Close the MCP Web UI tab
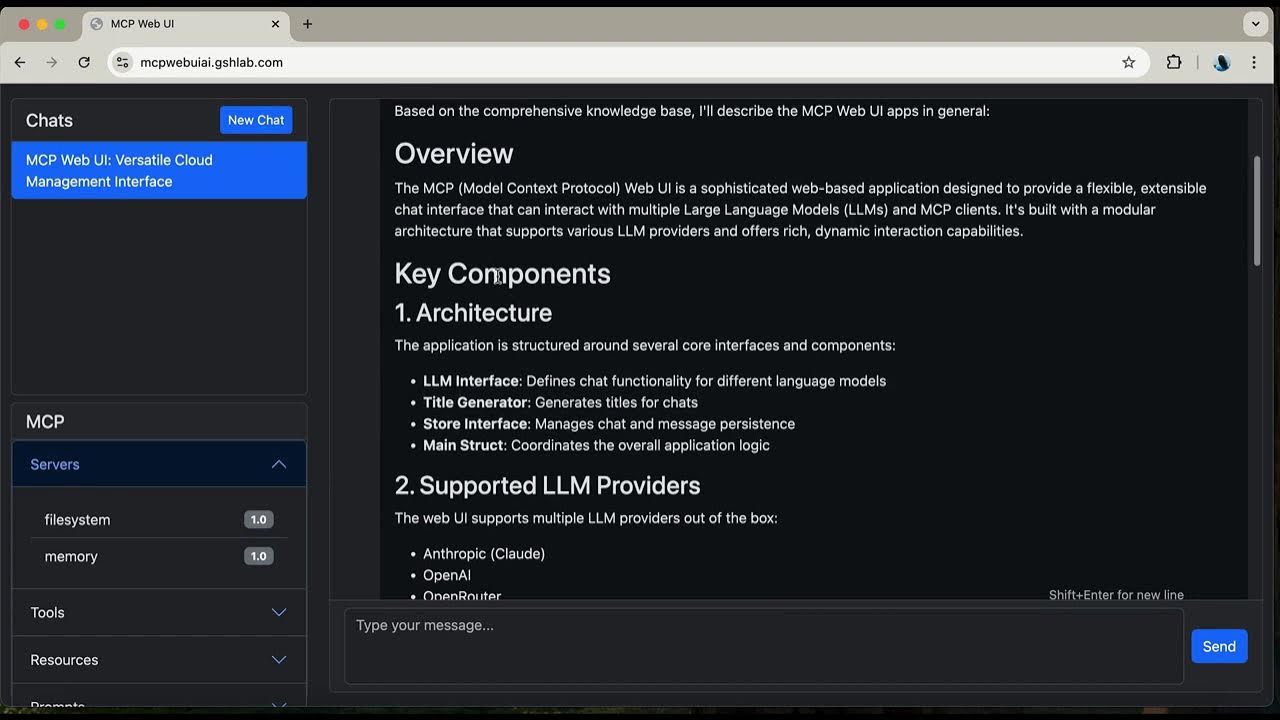Screen dimensions: 1280x720 tap(276, 24)
